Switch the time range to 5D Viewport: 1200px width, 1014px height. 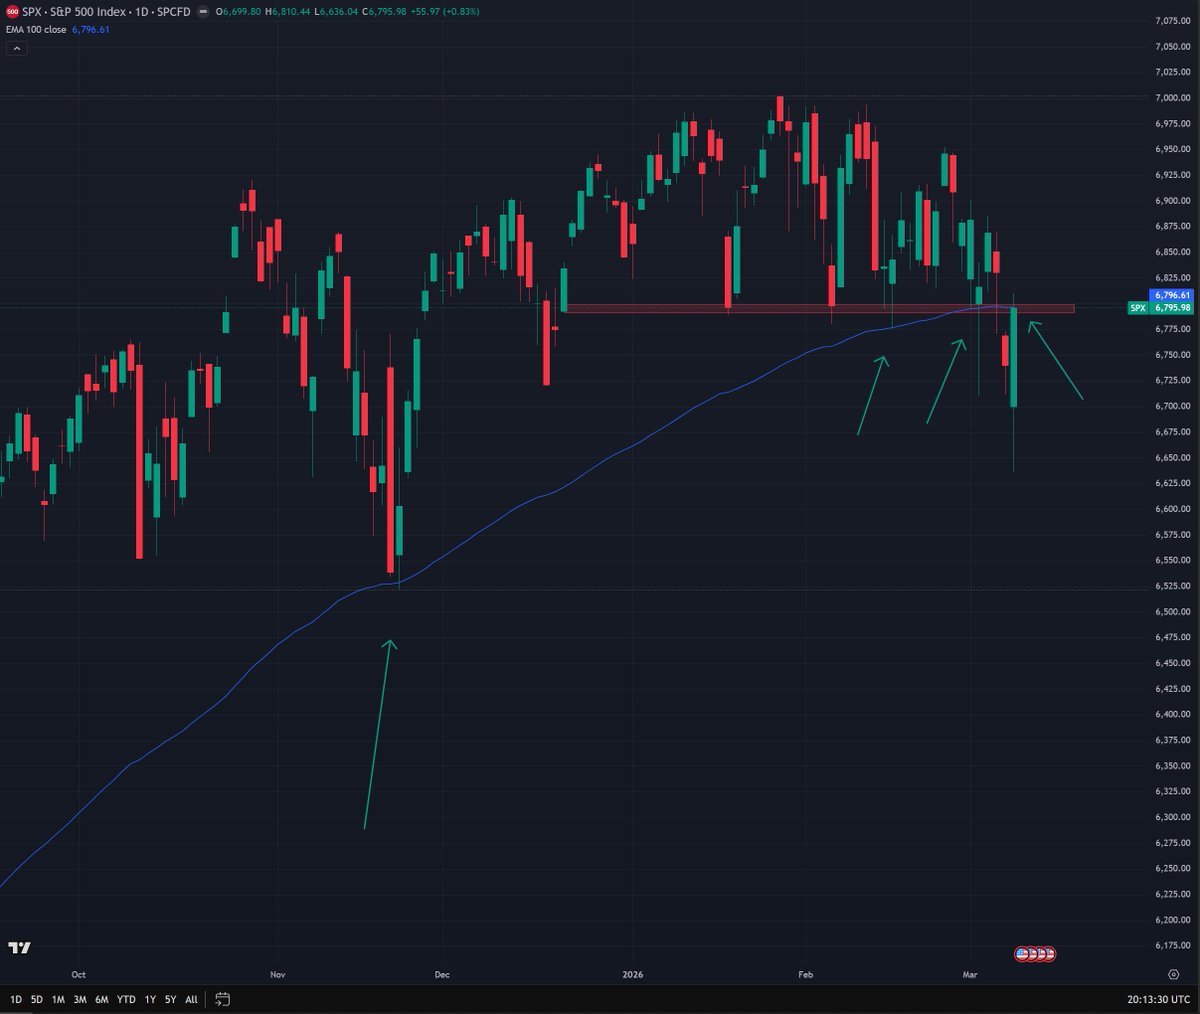[36, 999]
